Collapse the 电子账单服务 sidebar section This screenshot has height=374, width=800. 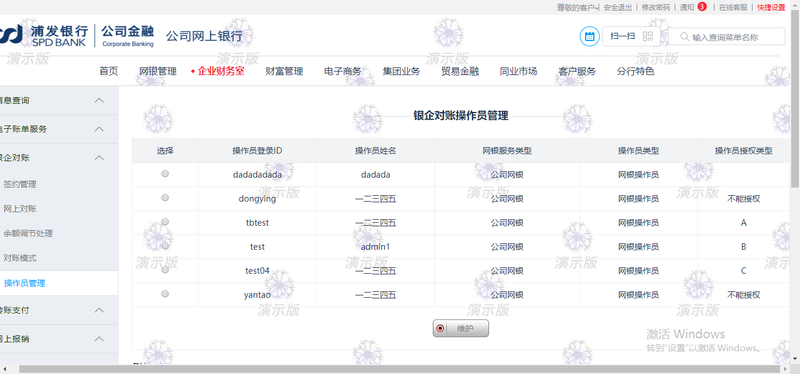coord(99,129)
